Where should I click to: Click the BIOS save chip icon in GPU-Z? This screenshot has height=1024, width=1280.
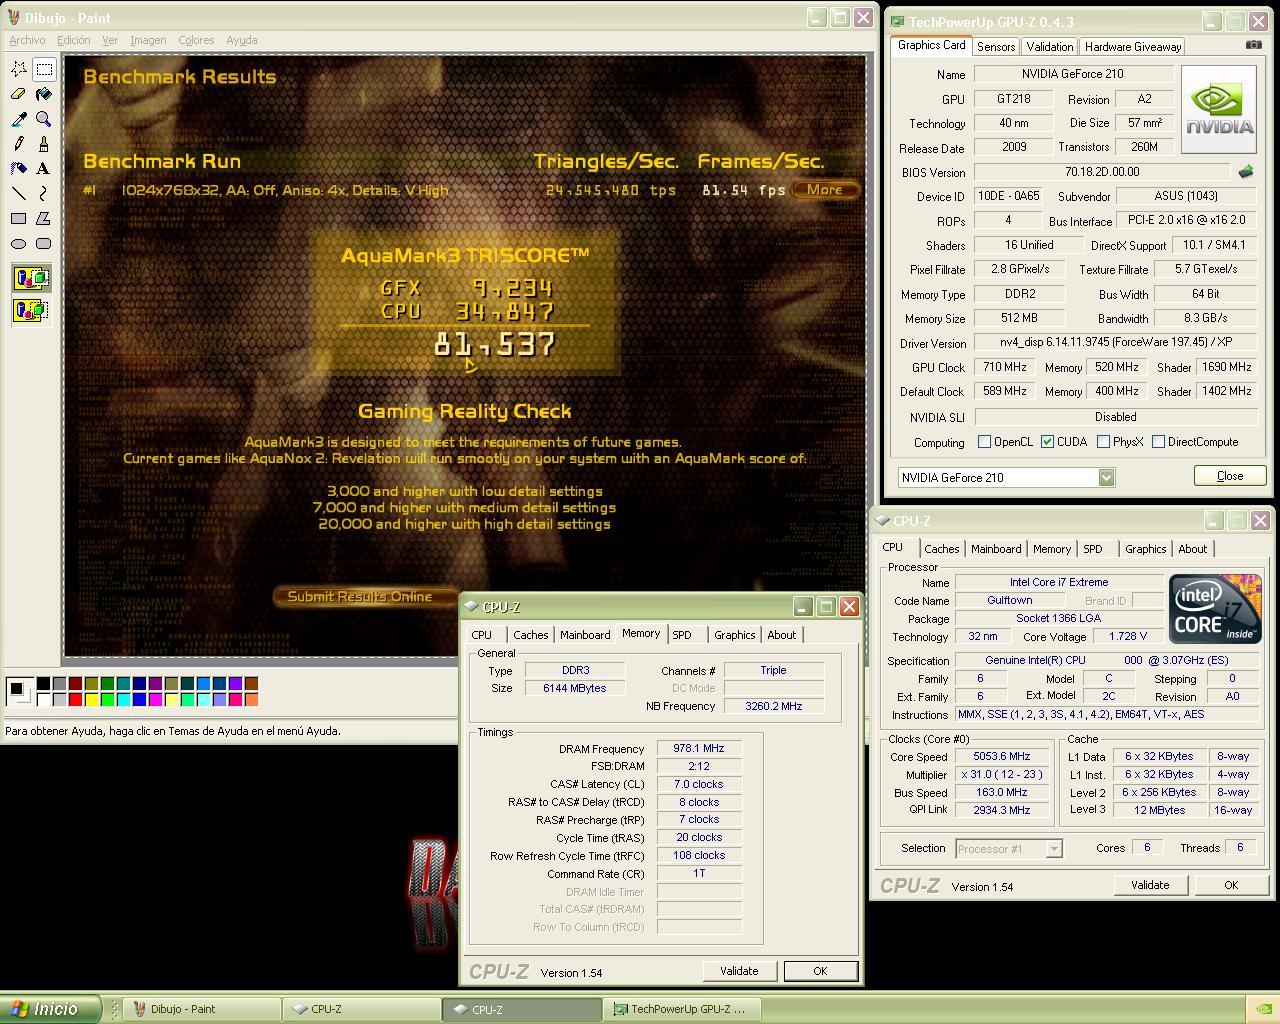1246,172
